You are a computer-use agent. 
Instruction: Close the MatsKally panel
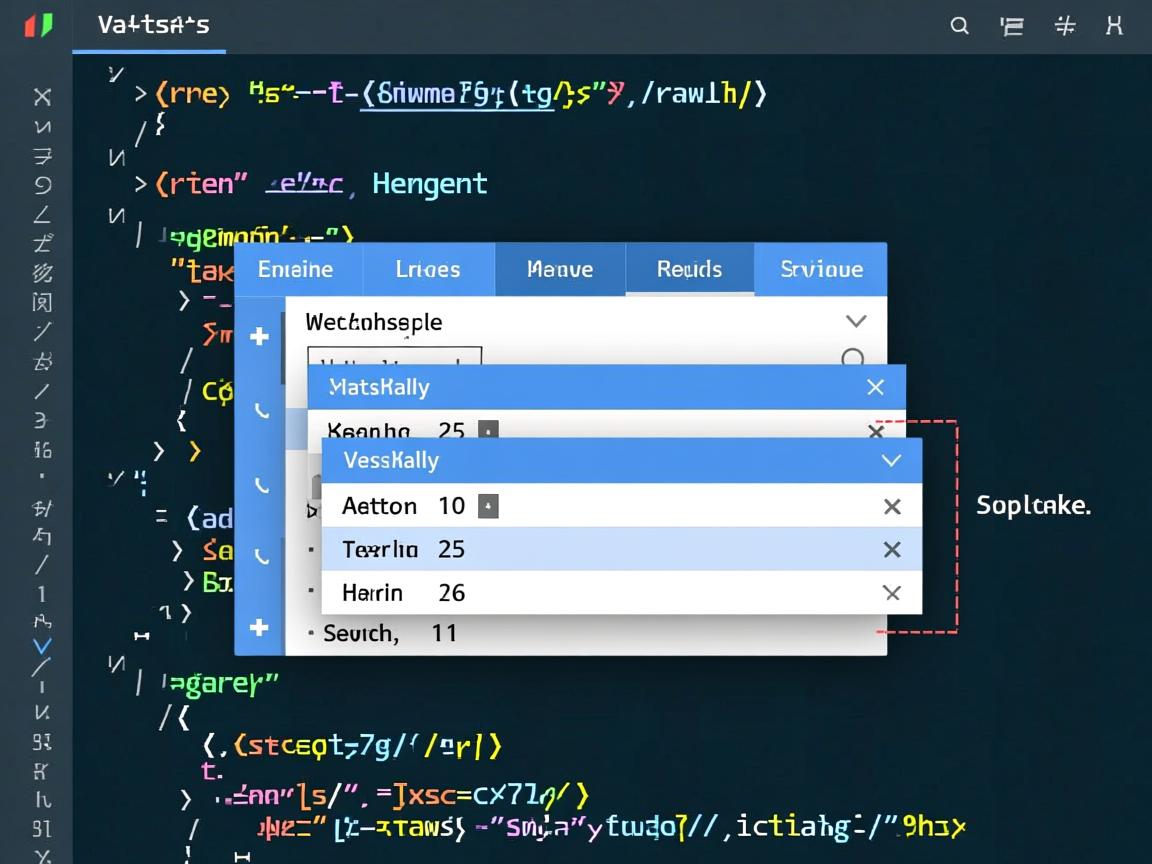coord(875,387)
